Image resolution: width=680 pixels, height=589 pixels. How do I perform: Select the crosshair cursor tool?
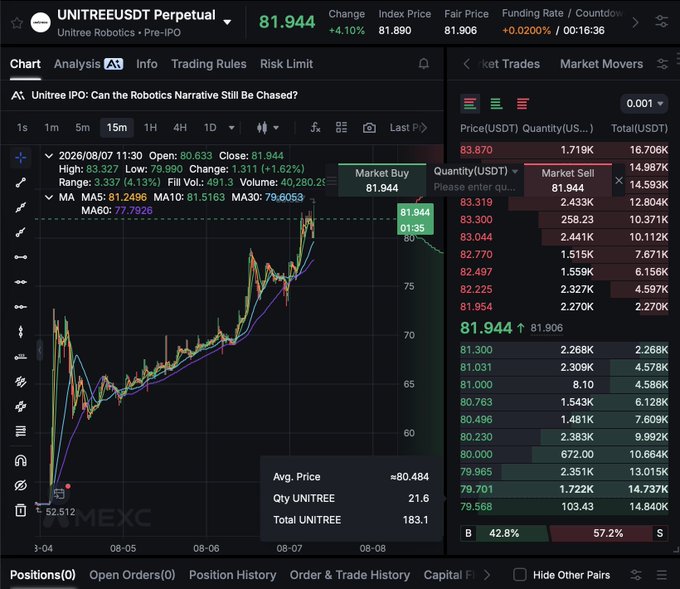[x=20, y=158]
